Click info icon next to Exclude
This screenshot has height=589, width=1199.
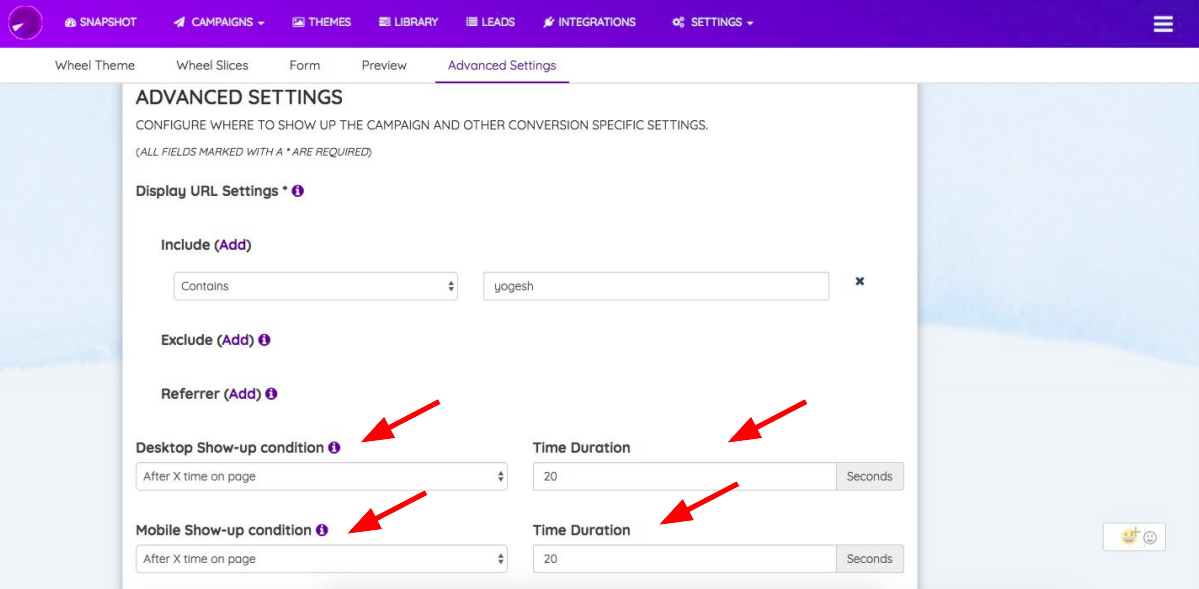pyautogui.click(x=264, y=340)
